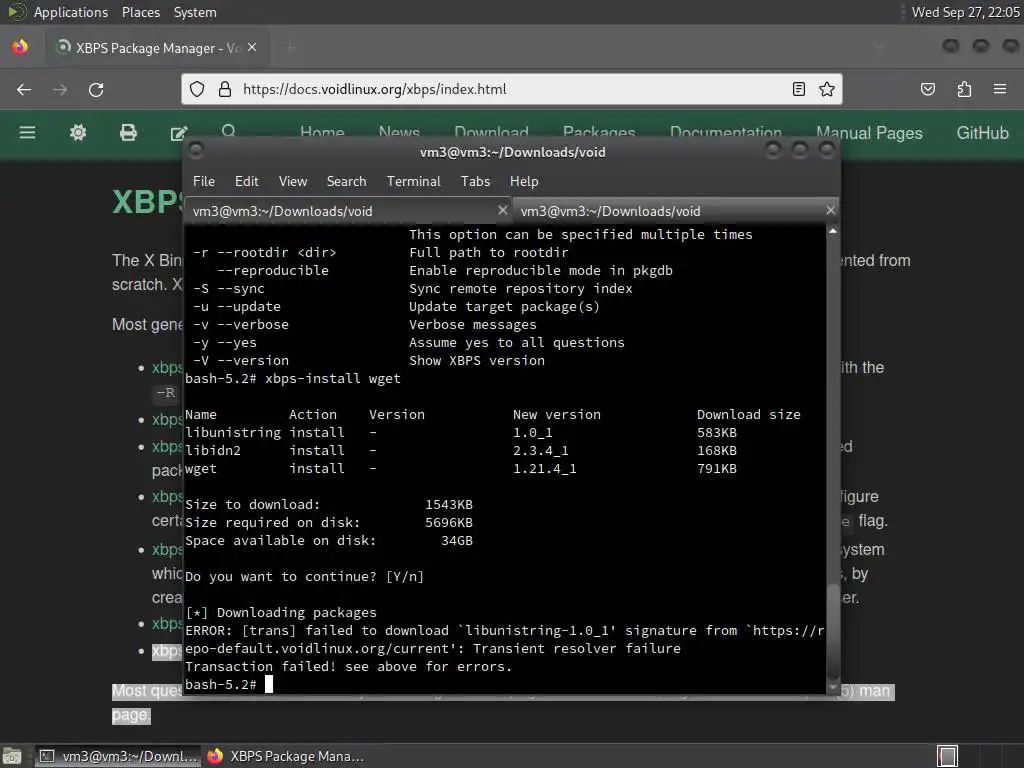1024x768 pixels.
Task: Open a new Firefox tab
Action: coord(290,47)
